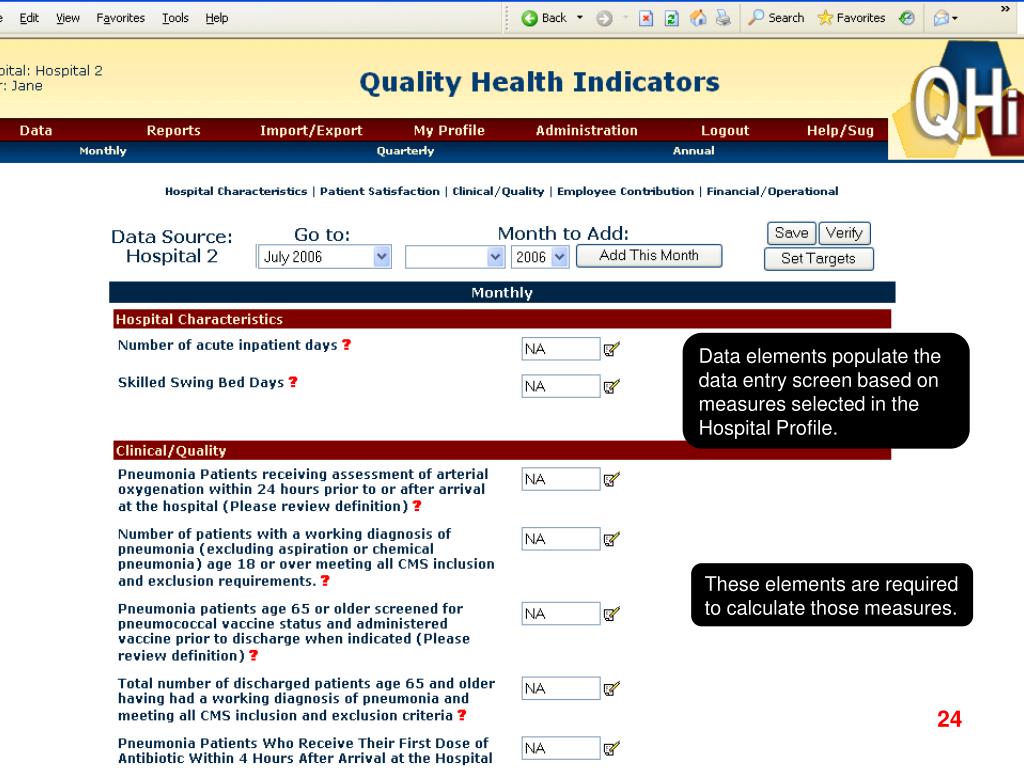Open the My Profile tab
This screenshot has height=768, width=1024.
pyautogui.click(x=449, y=131)
